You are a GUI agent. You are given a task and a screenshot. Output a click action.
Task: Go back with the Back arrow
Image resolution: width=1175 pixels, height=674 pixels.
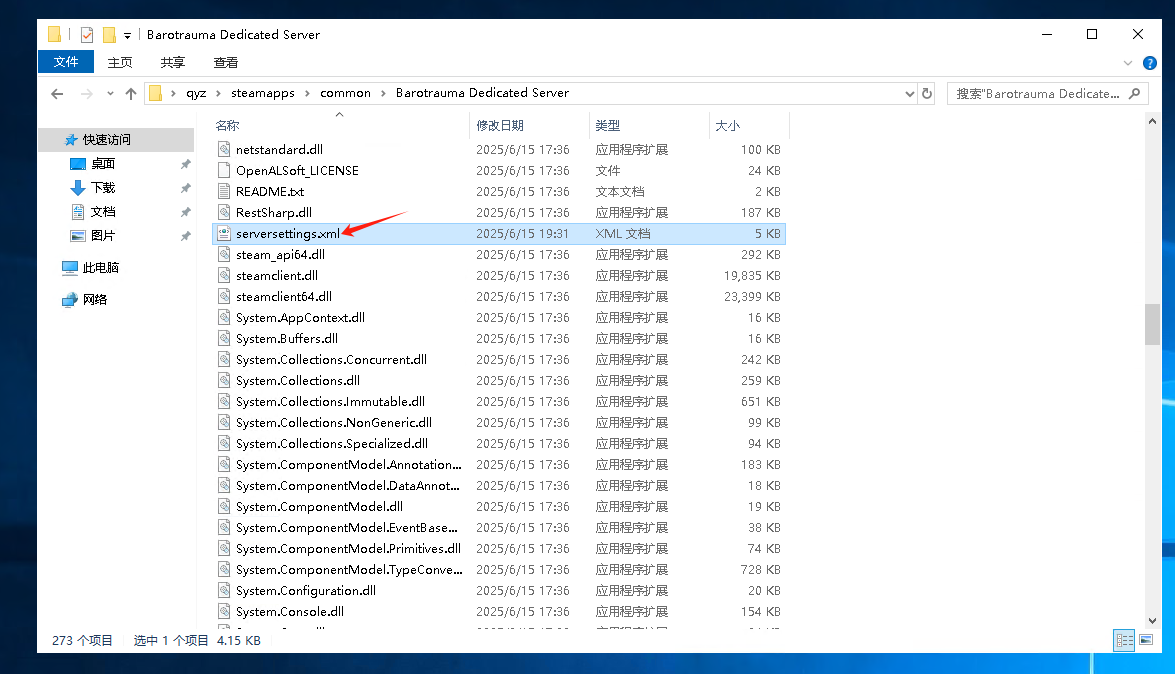coord(57,94)
